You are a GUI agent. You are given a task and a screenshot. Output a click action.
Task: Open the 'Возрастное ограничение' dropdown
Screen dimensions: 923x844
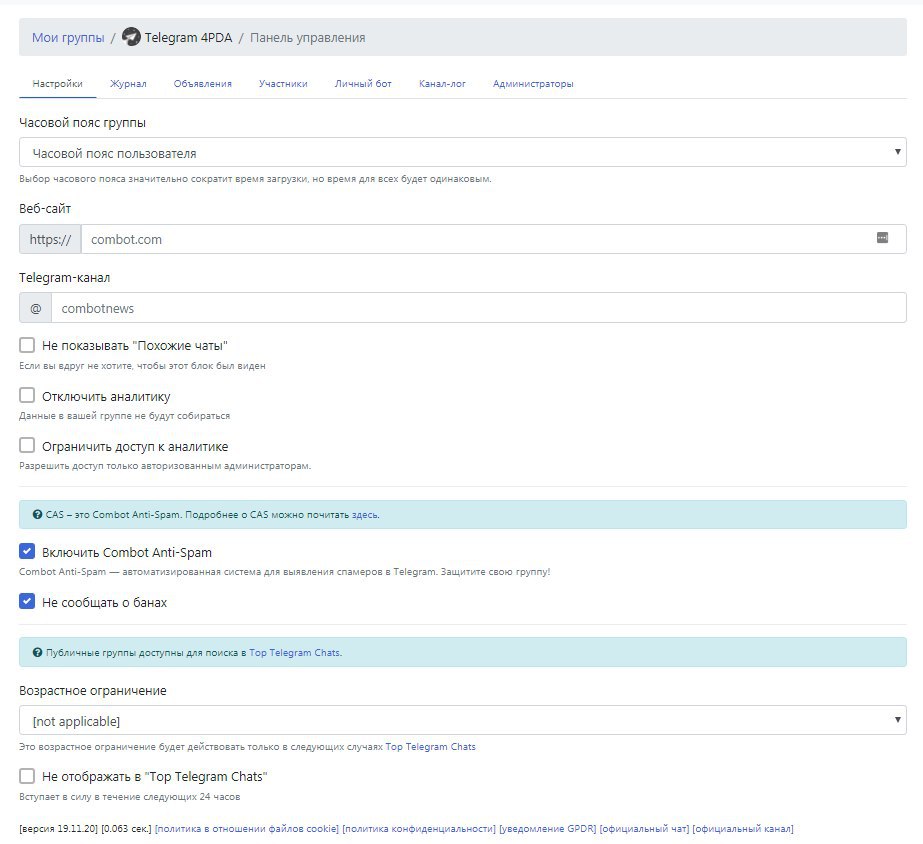click(463, 720)
